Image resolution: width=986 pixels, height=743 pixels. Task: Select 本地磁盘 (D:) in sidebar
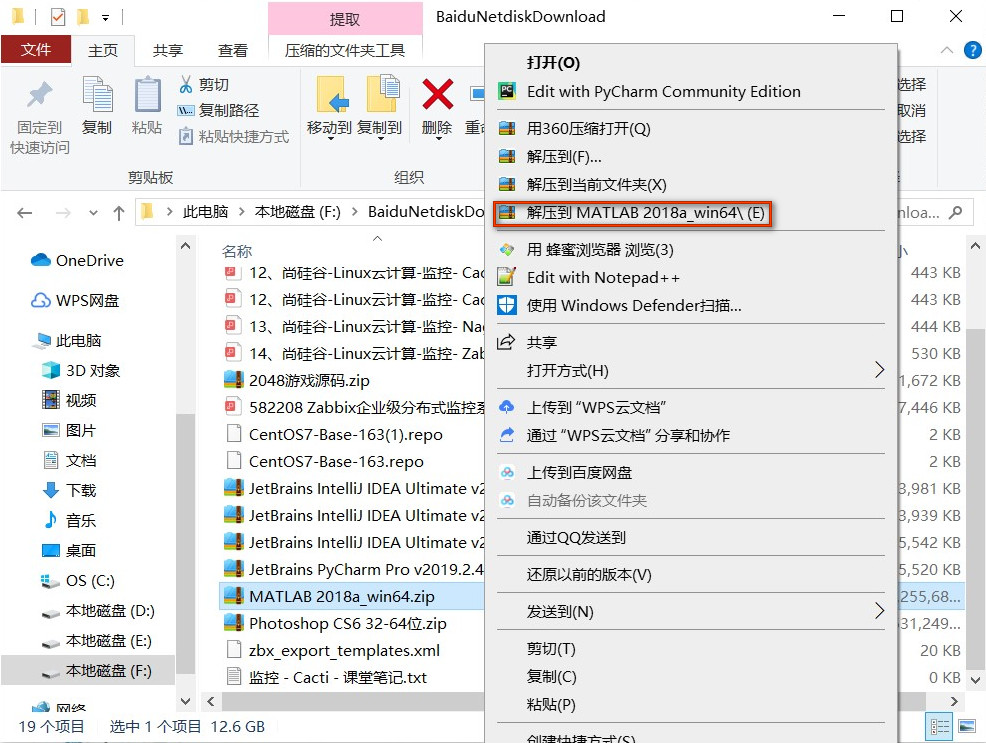tap(97, 611)
